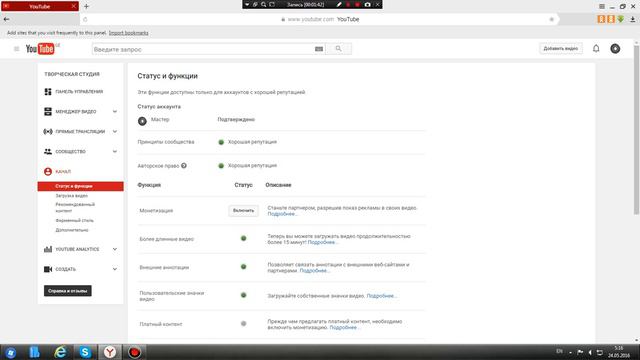Close the YouTube browser tab

(74, 6)
